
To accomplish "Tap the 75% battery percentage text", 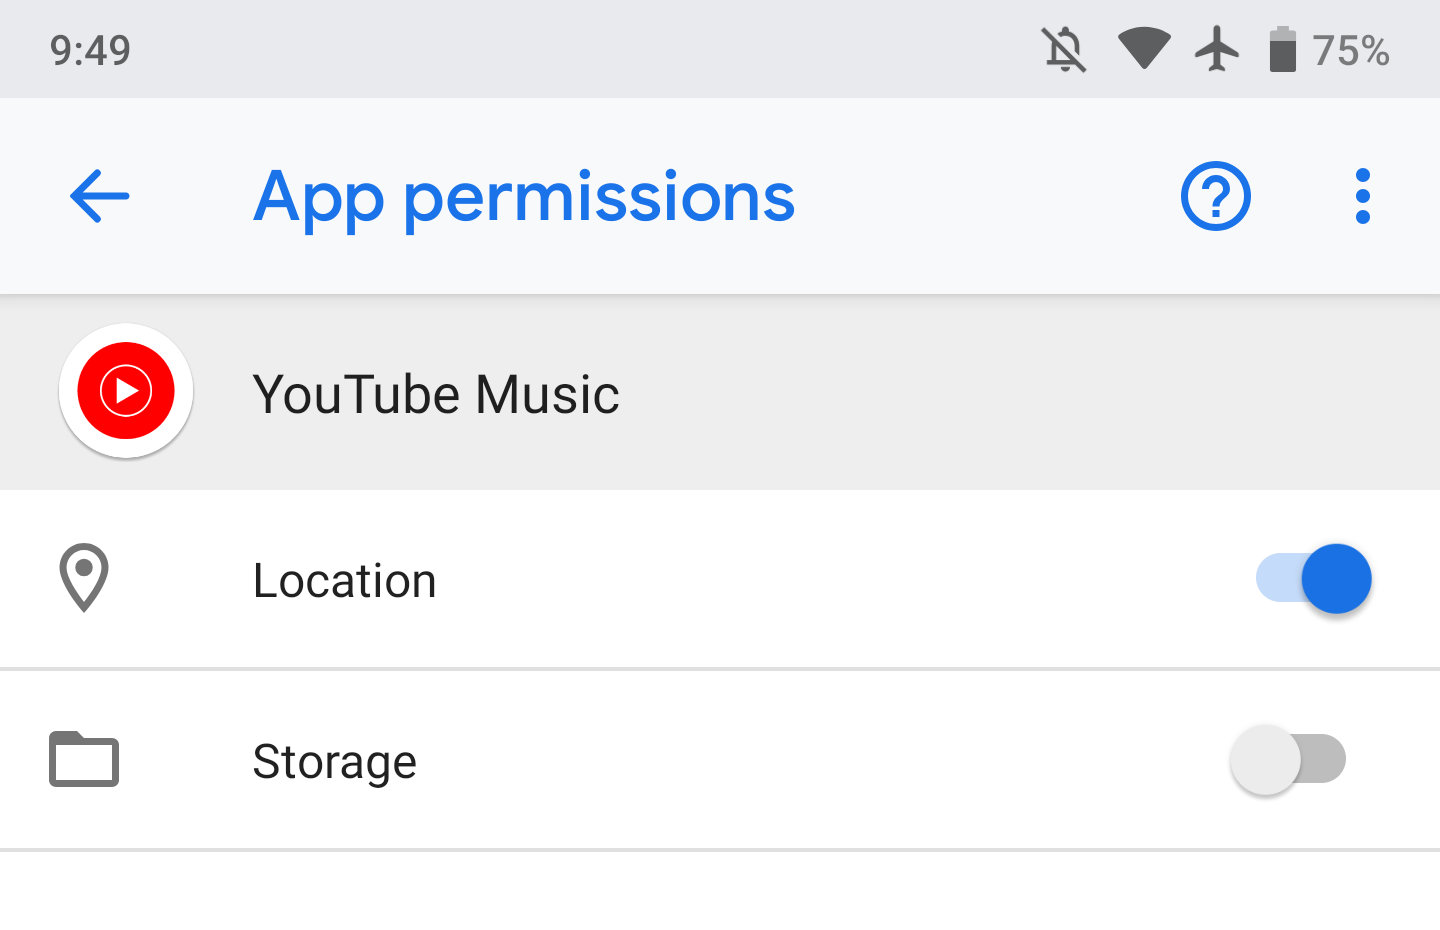I will pos(1351,50).
